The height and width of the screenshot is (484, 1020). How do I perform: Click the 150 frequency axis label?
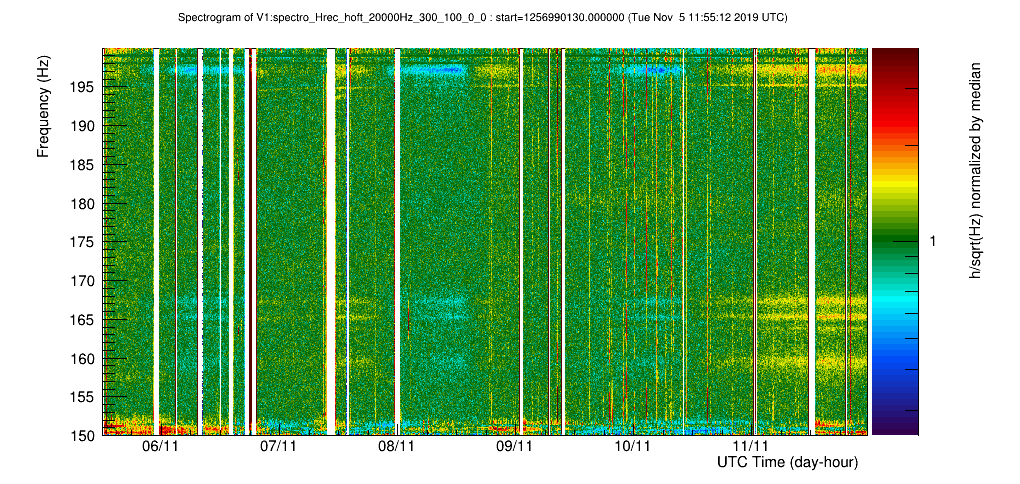(x=85, y=435)
